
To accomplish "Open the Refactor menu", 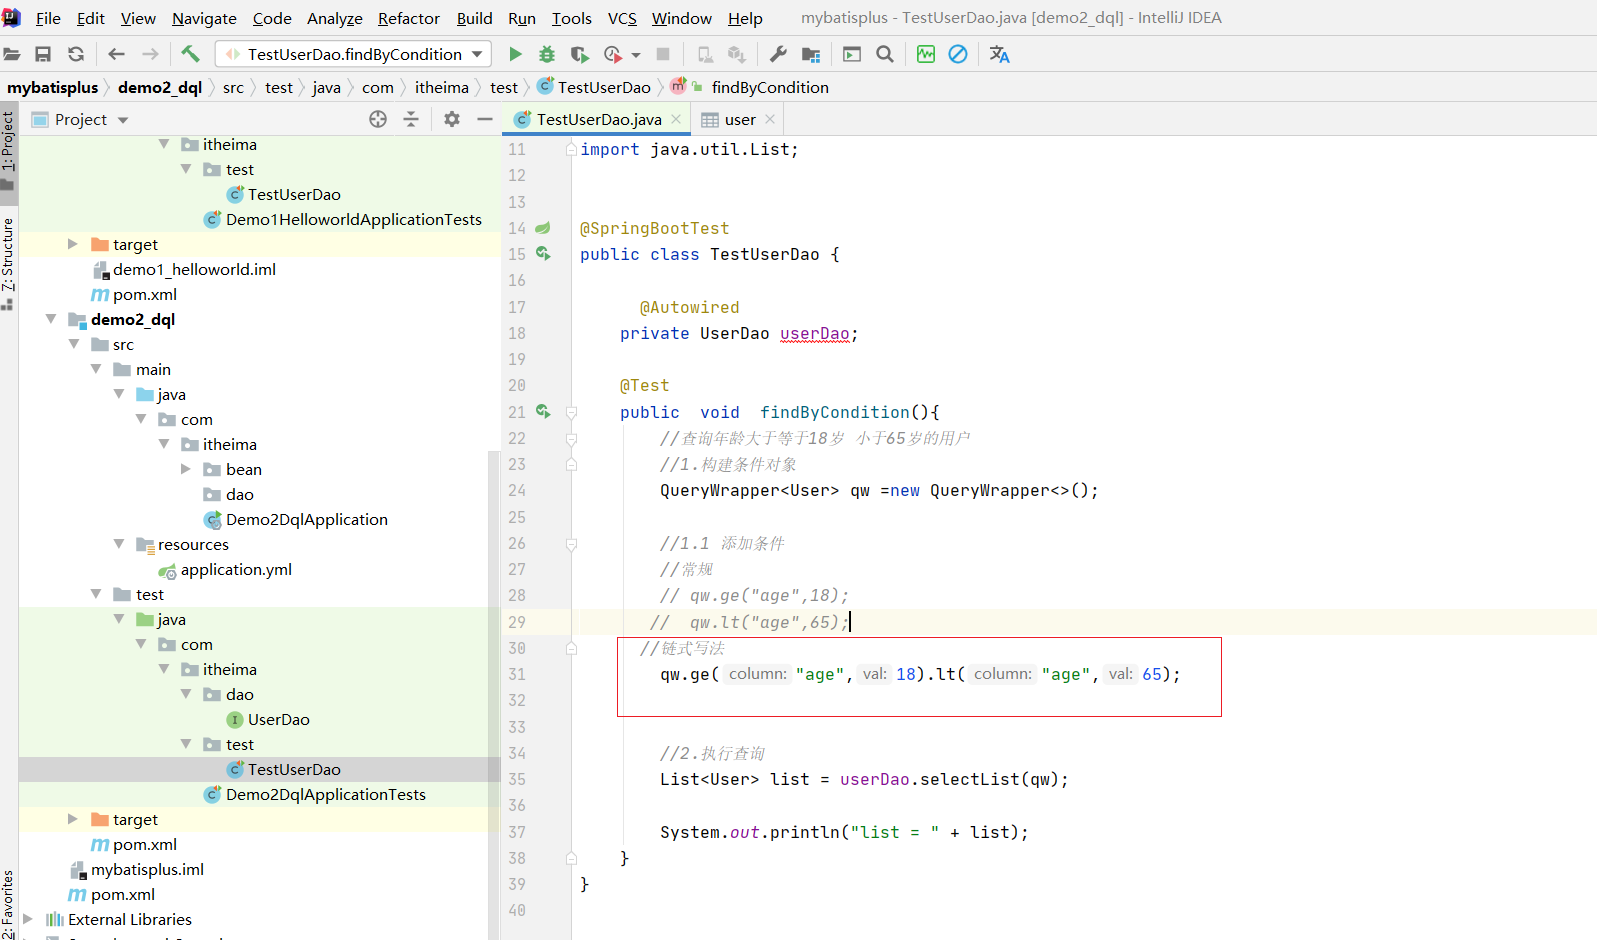I will [408, 18].
